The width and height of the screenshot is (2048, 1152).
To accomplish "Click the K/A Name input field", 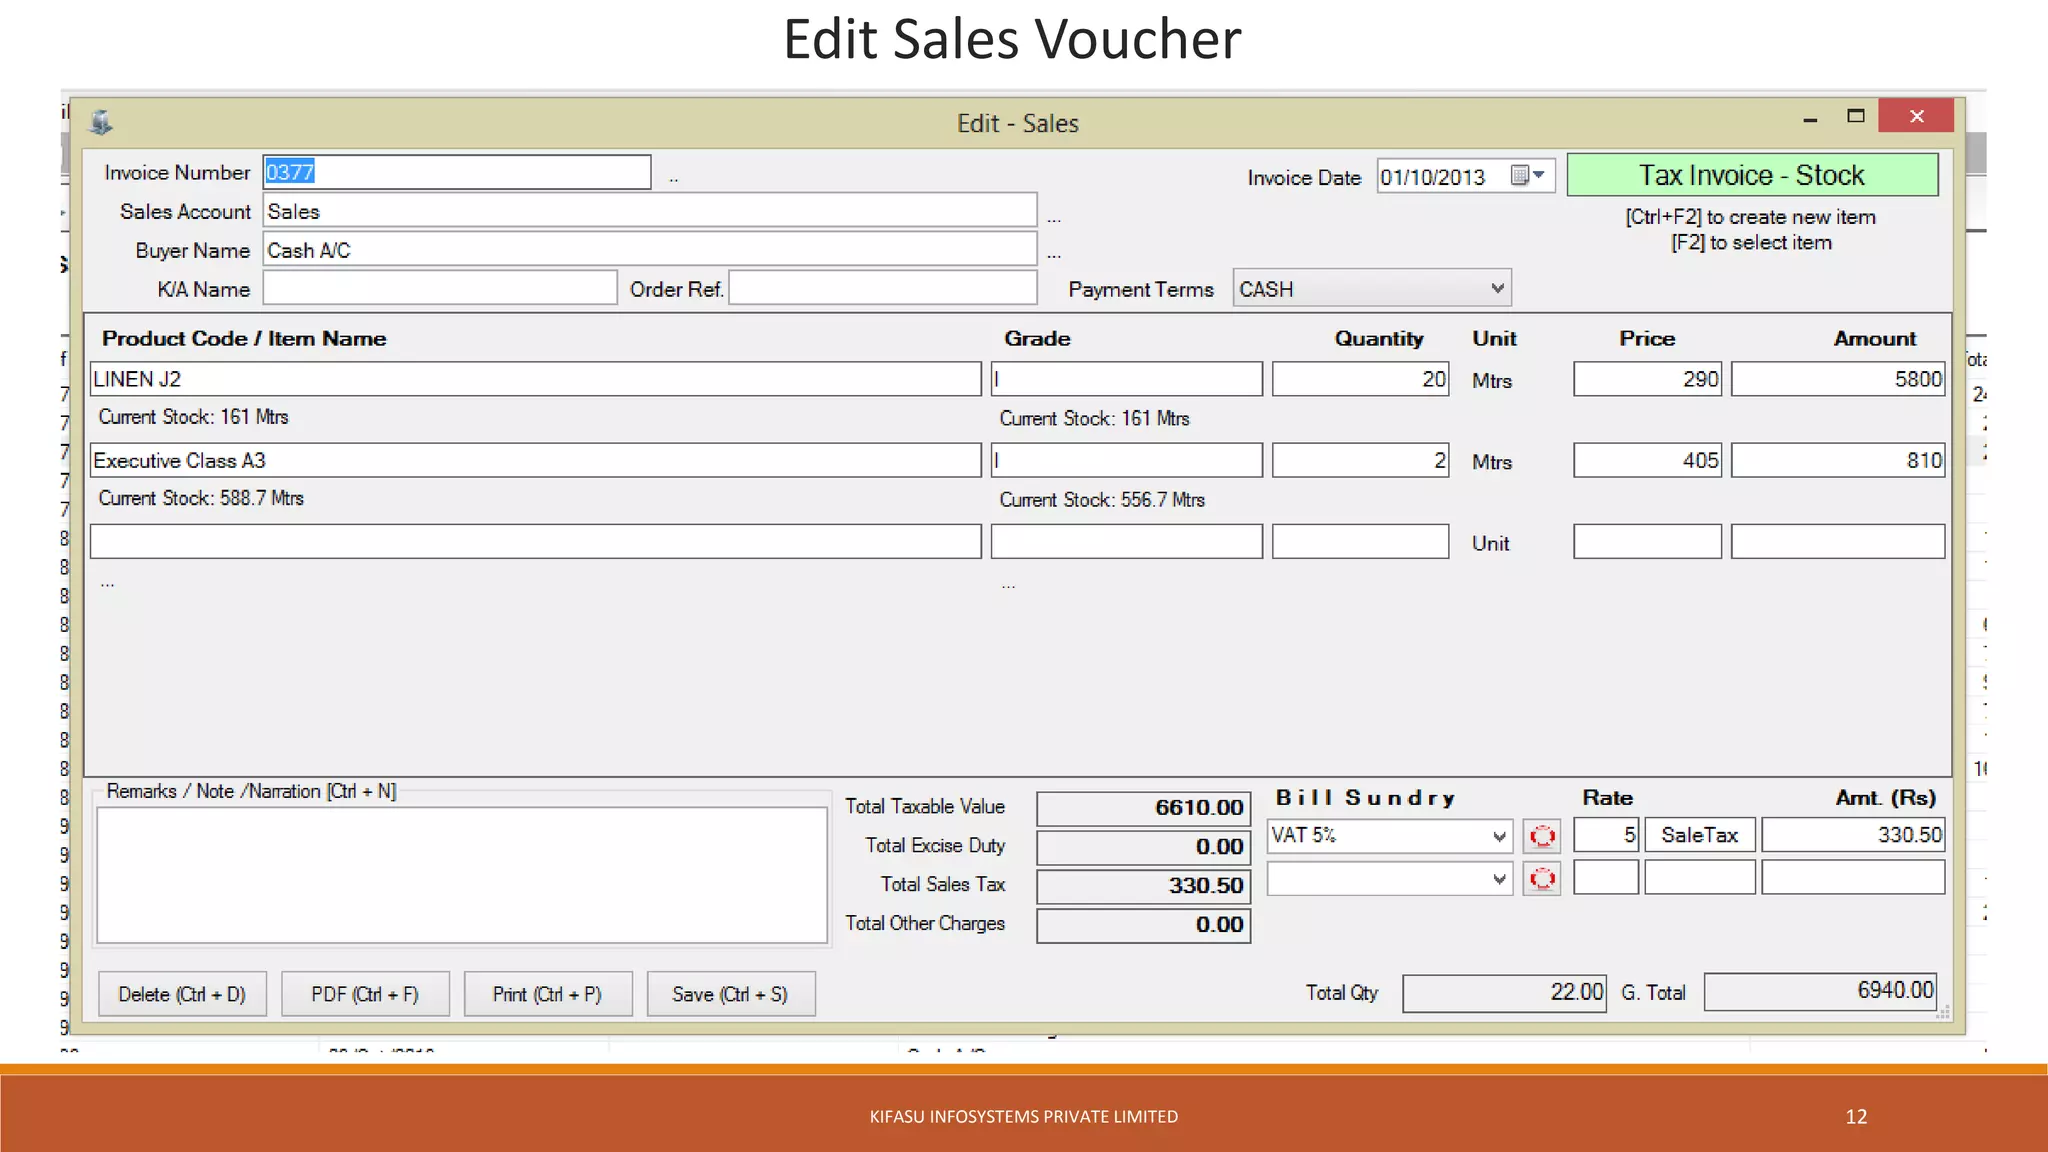I will tap(440, 288).
